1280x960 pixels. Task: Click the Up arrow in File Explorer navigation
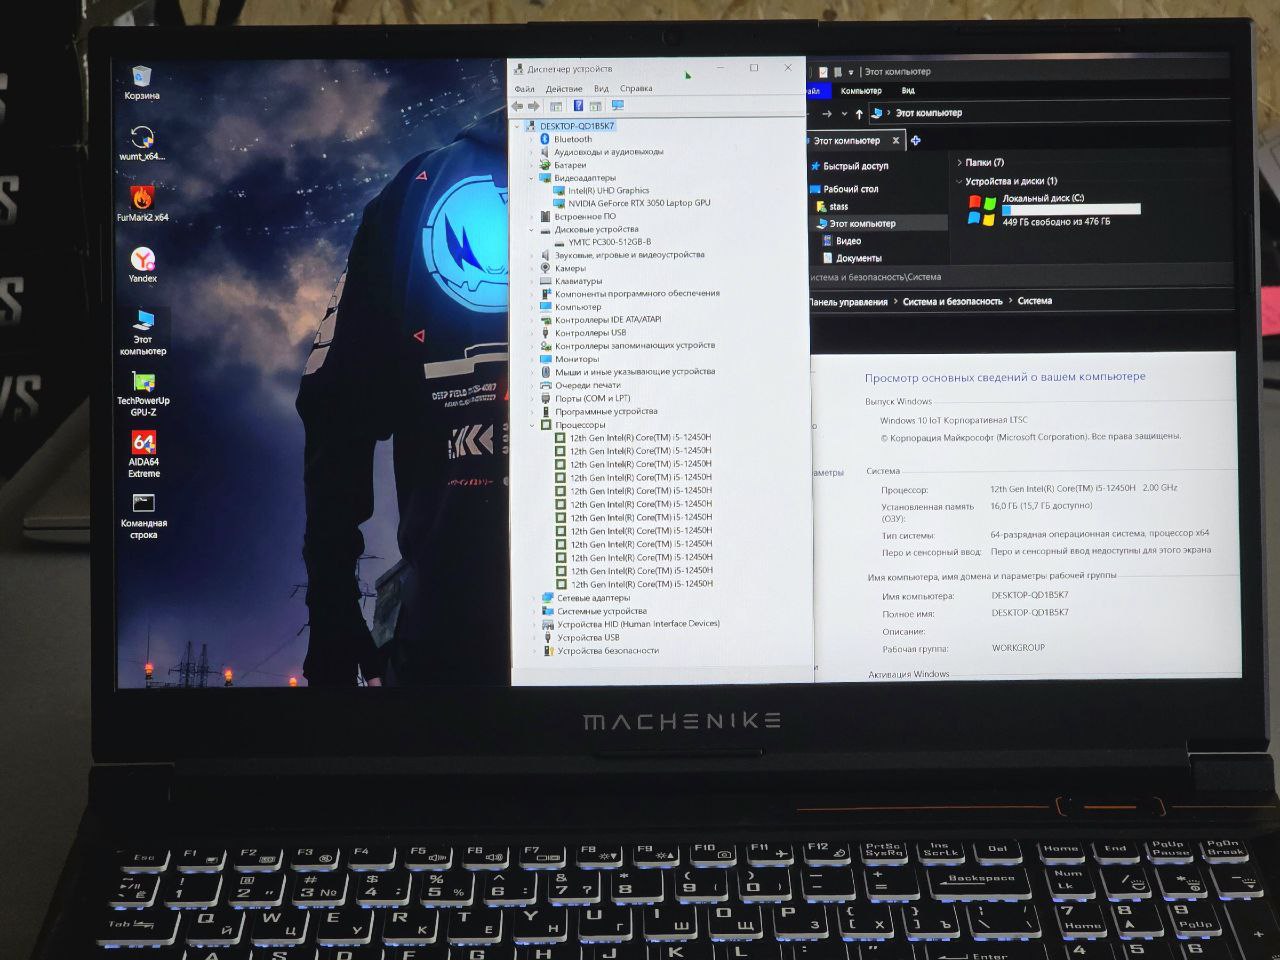(859, 114)
